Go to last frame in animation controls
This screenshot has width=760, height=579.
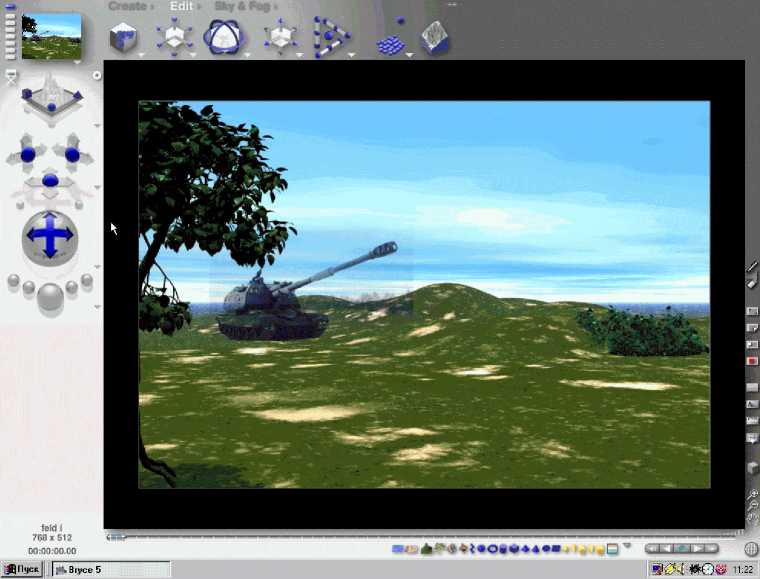(x=712, y=548)
